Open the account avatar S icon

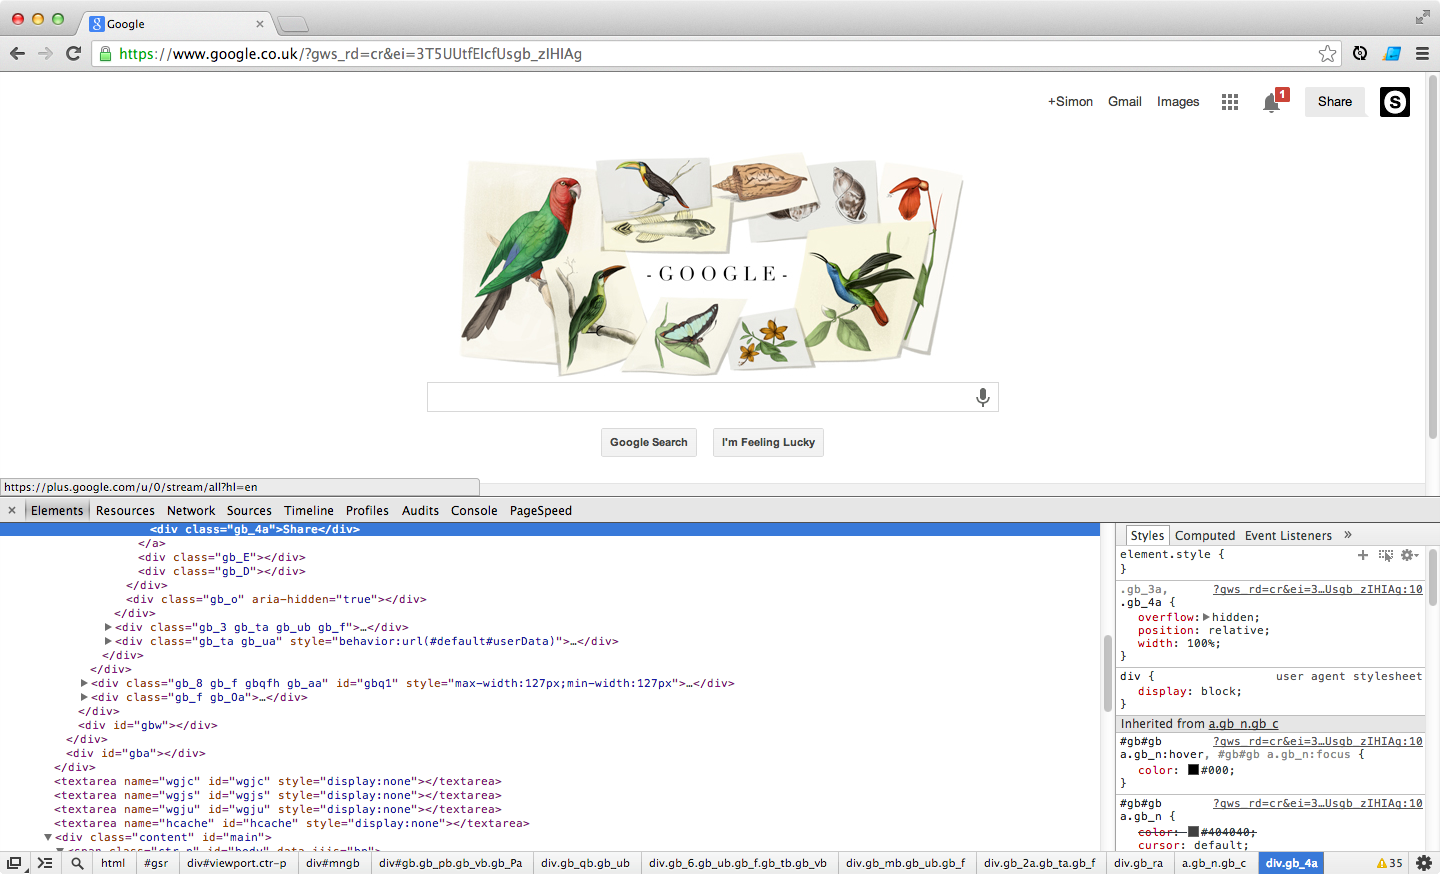click(x=1395, y=102)
